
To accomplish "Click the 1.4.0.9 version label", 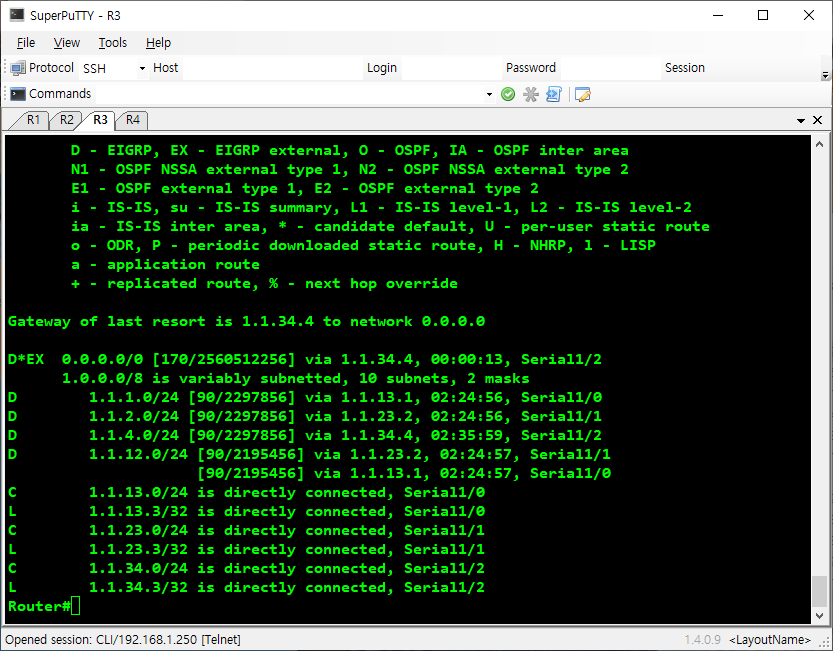I will [702, 640].
